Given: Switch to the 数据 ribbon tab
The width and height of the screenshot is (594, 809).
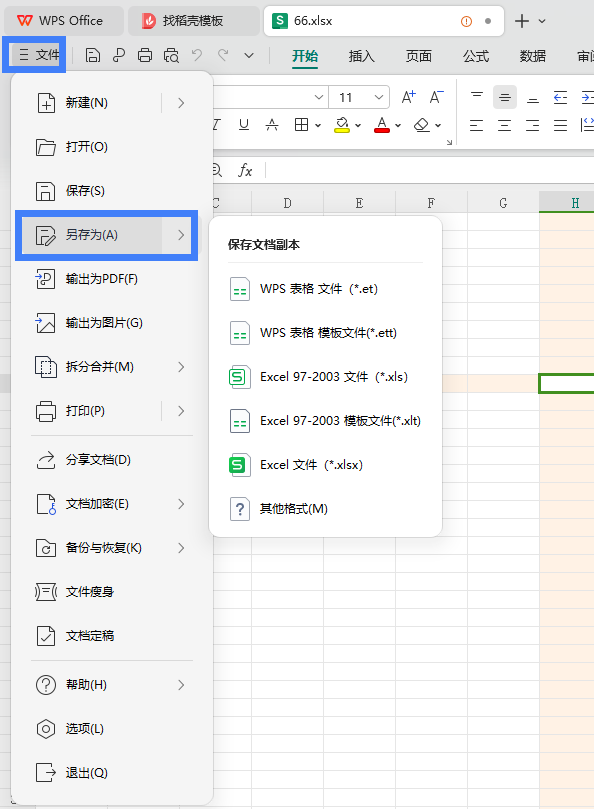Looking at the screenshot, I should coord(533,56).
